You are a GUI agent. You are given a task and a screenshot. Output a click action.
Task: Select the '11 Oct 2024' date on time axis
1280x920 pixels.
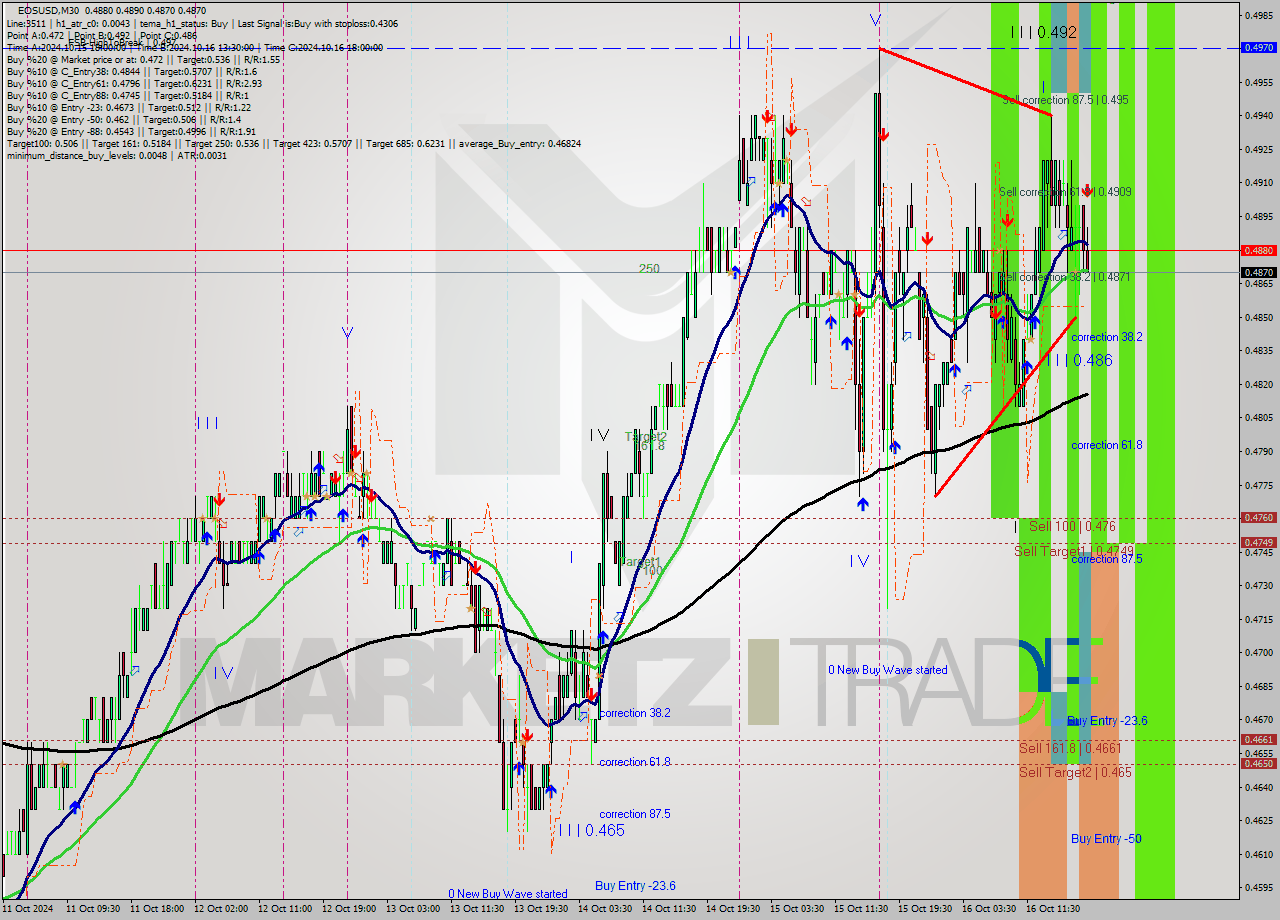tap(28, 909)
